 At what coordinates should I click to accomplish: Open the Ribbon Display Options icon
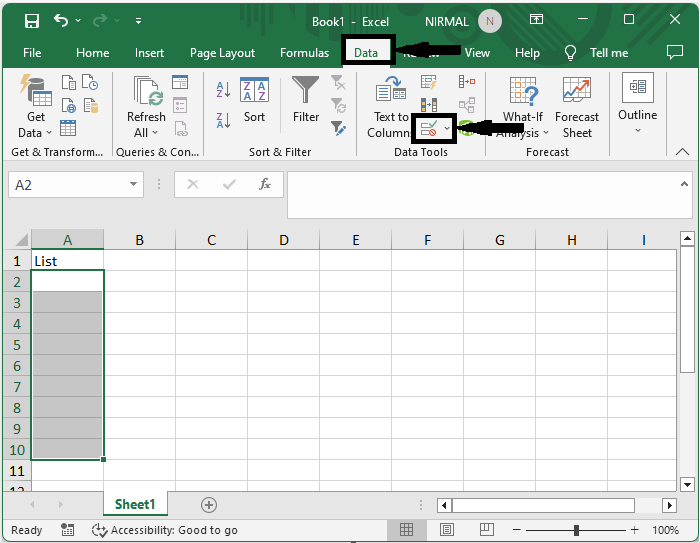536,19
